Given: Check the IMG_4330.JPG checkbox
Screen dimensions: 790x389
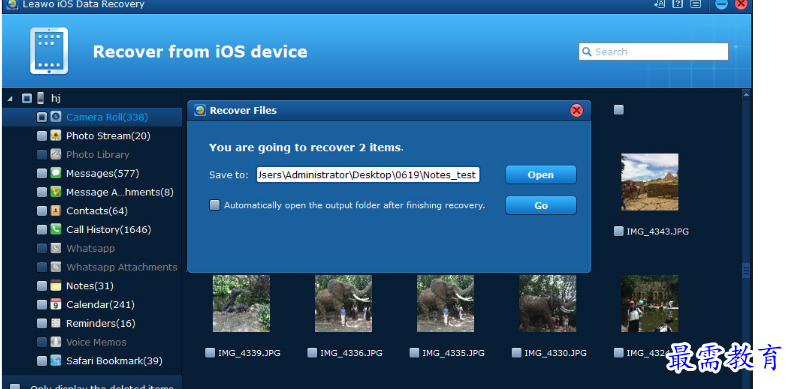Looking at the screenshot, I should pos(516,353).
